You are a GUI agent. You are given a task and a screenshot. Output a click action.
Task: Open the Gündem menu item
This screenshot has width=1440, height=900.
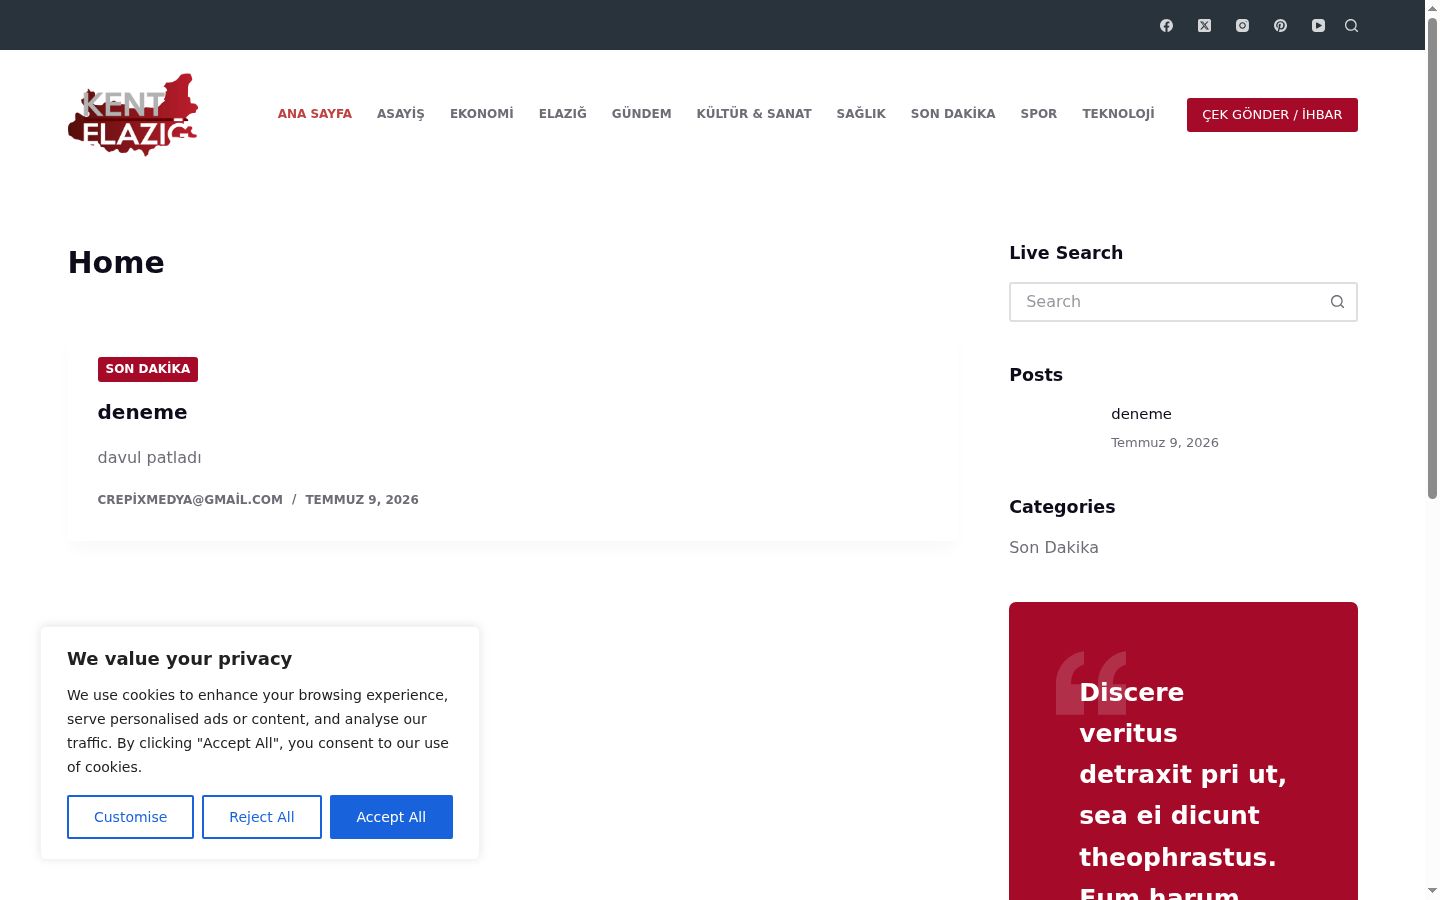point(642,114)
